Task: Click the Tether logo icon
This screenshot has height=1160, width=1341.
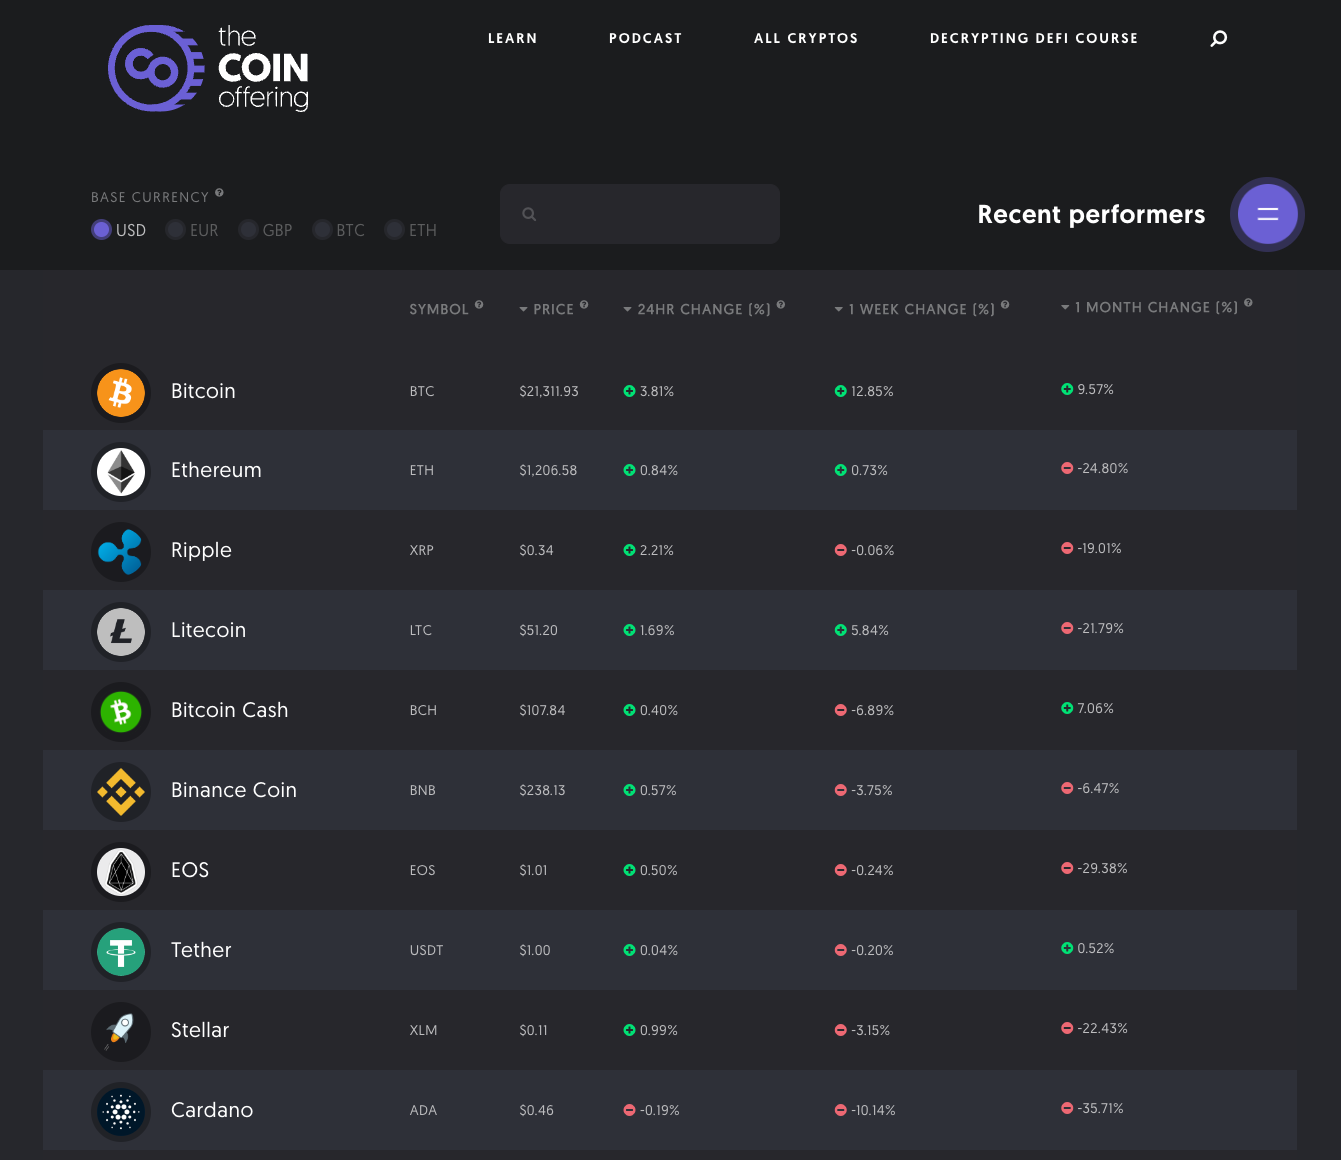Action: tap(121, 952)
